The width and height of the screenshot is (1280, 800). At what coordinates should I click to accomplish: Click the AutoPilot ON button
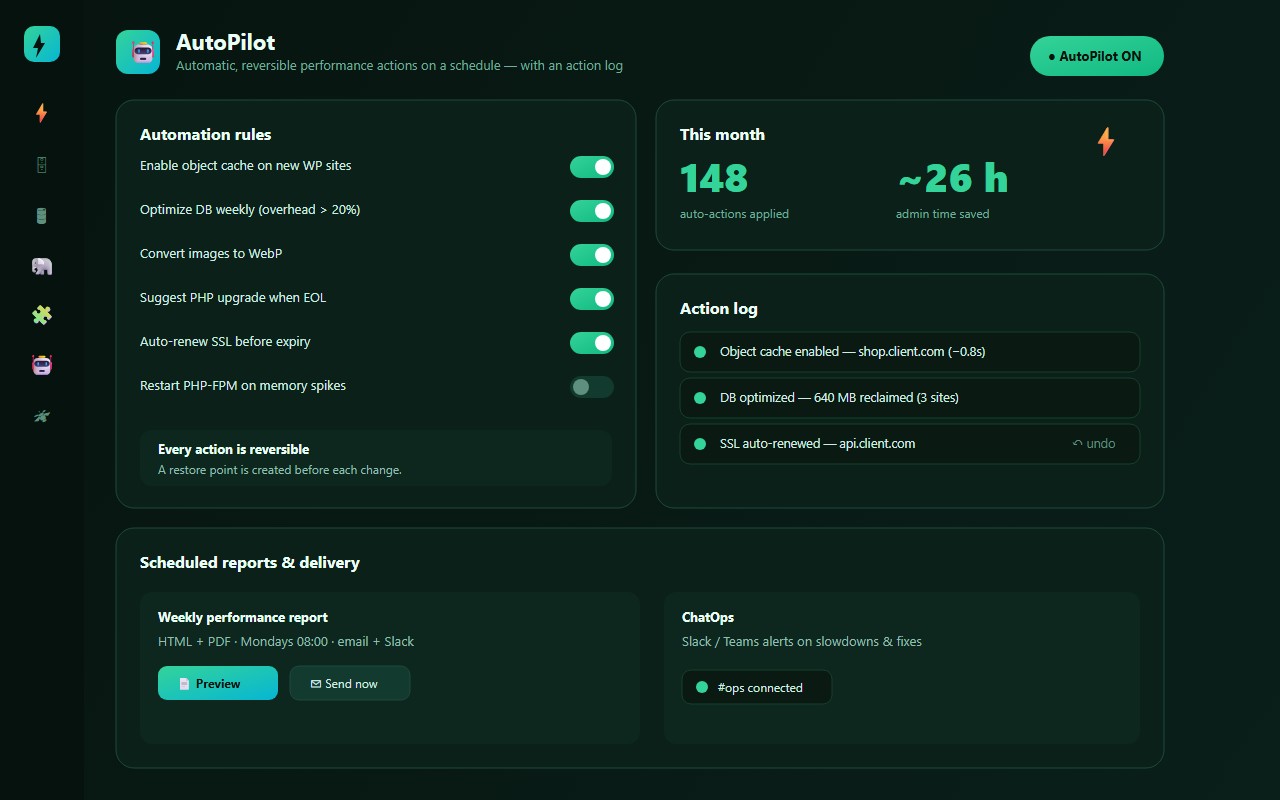click(x=1097, y=56)
